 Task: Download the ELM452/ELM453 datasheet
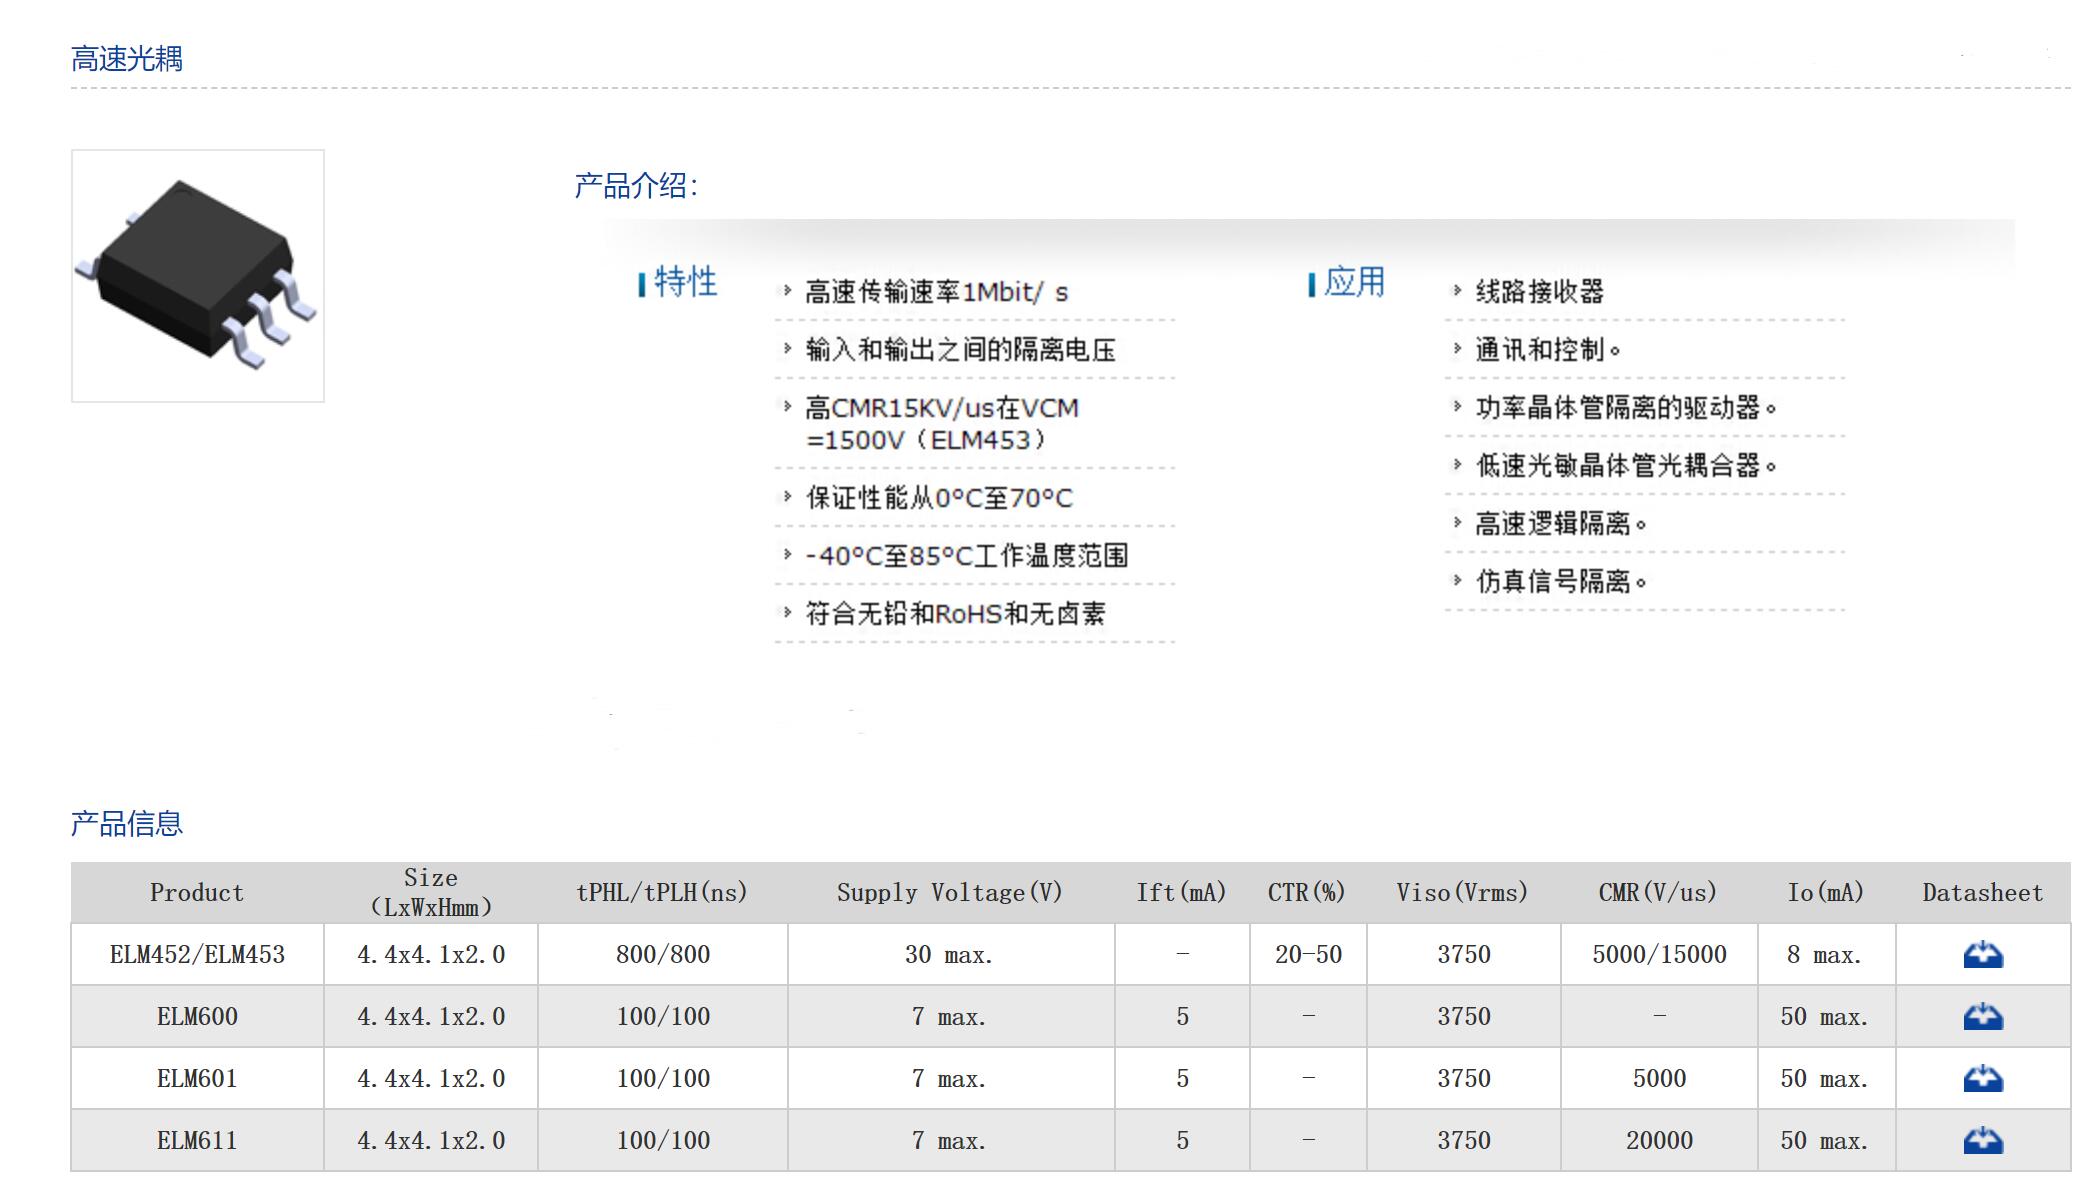pos(1982,955)
